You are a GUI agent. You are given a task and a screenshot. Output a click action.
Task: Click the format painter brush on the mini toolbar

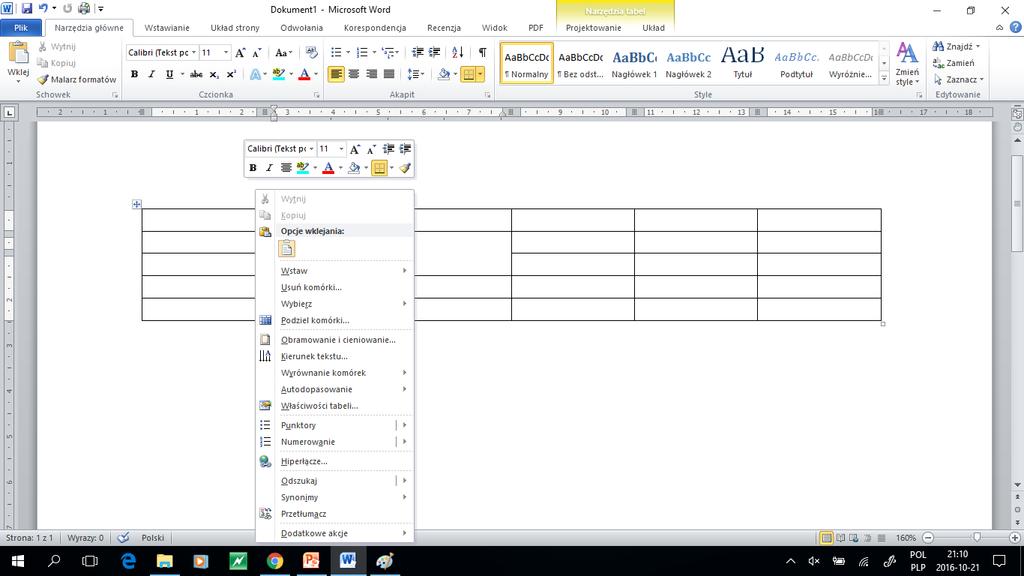tap(405, 168)
